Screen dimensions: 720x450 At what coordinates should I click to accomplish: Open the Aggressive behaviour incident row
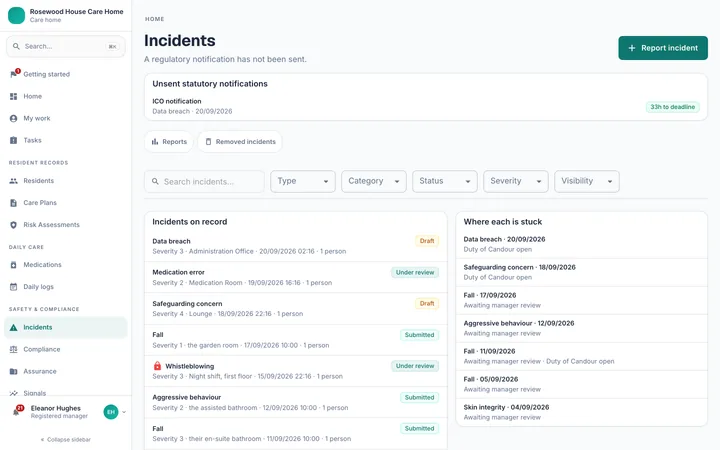296,402
